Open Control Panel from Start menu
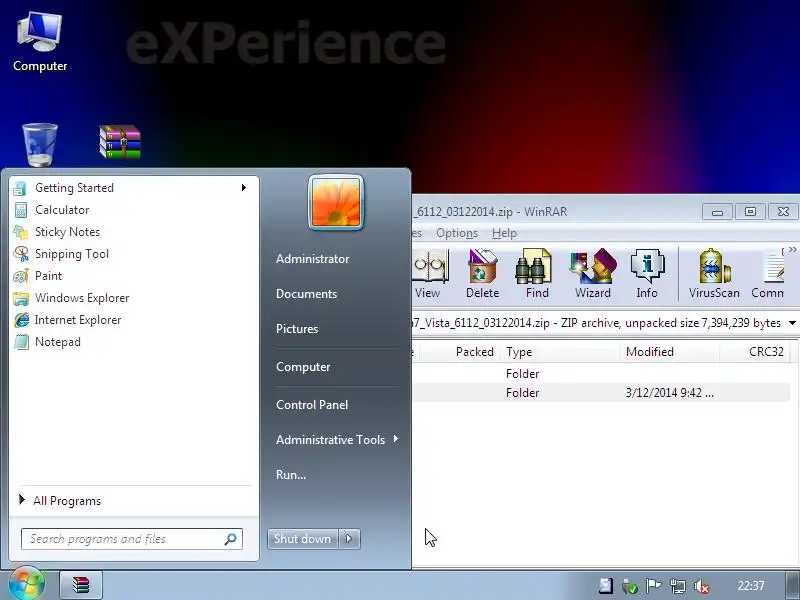 (312, 405)
